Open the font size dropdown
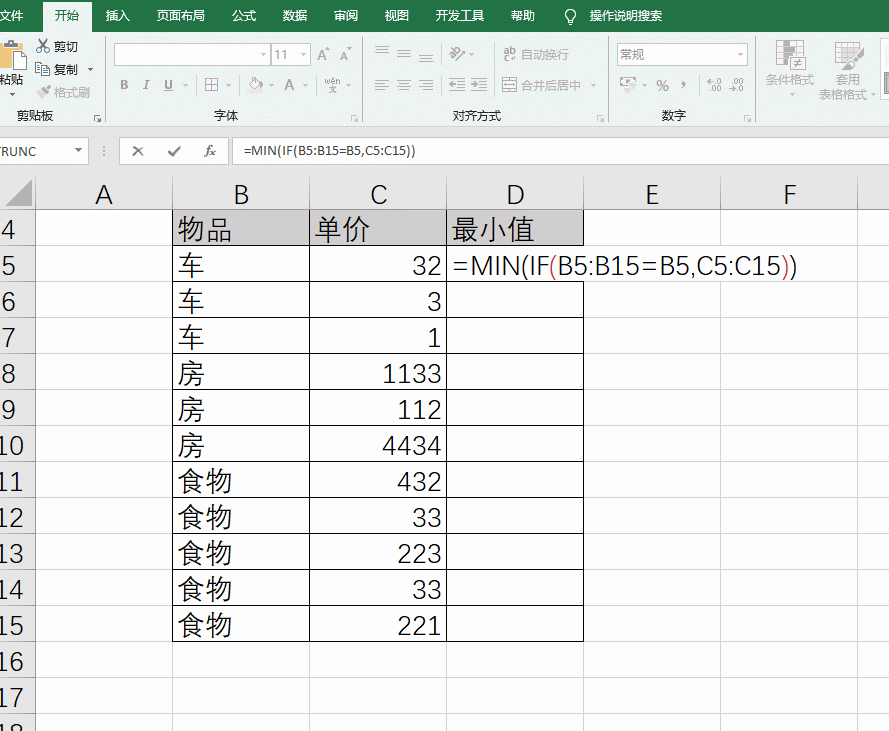Screen dimensions: 889x731 304,54
